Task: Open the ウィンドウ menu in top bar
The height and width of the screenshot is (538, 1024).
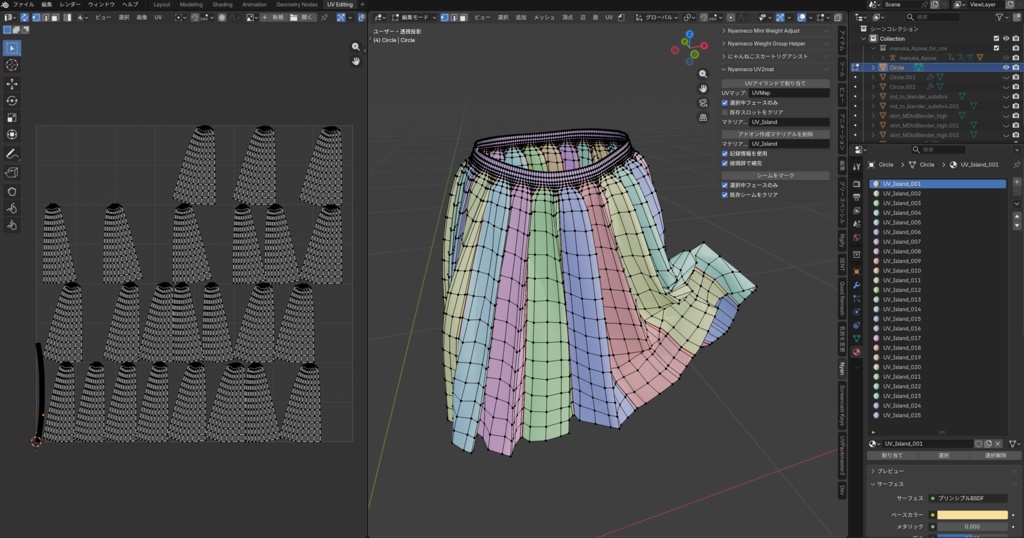Action: (x=101, y=4)
